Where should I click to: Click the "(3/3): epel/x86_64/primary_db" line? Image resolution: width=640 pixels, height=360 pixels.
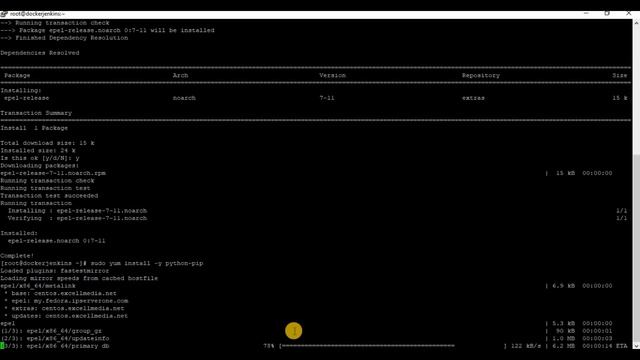coord(55,346)
